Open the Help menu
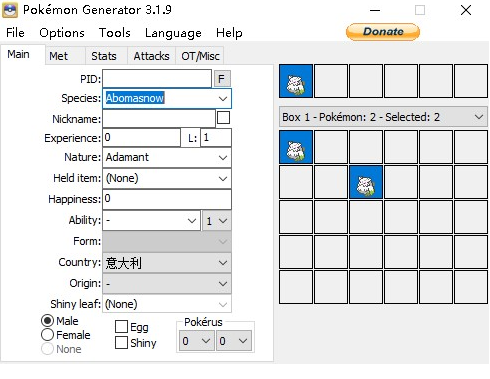 pos(229,33)
